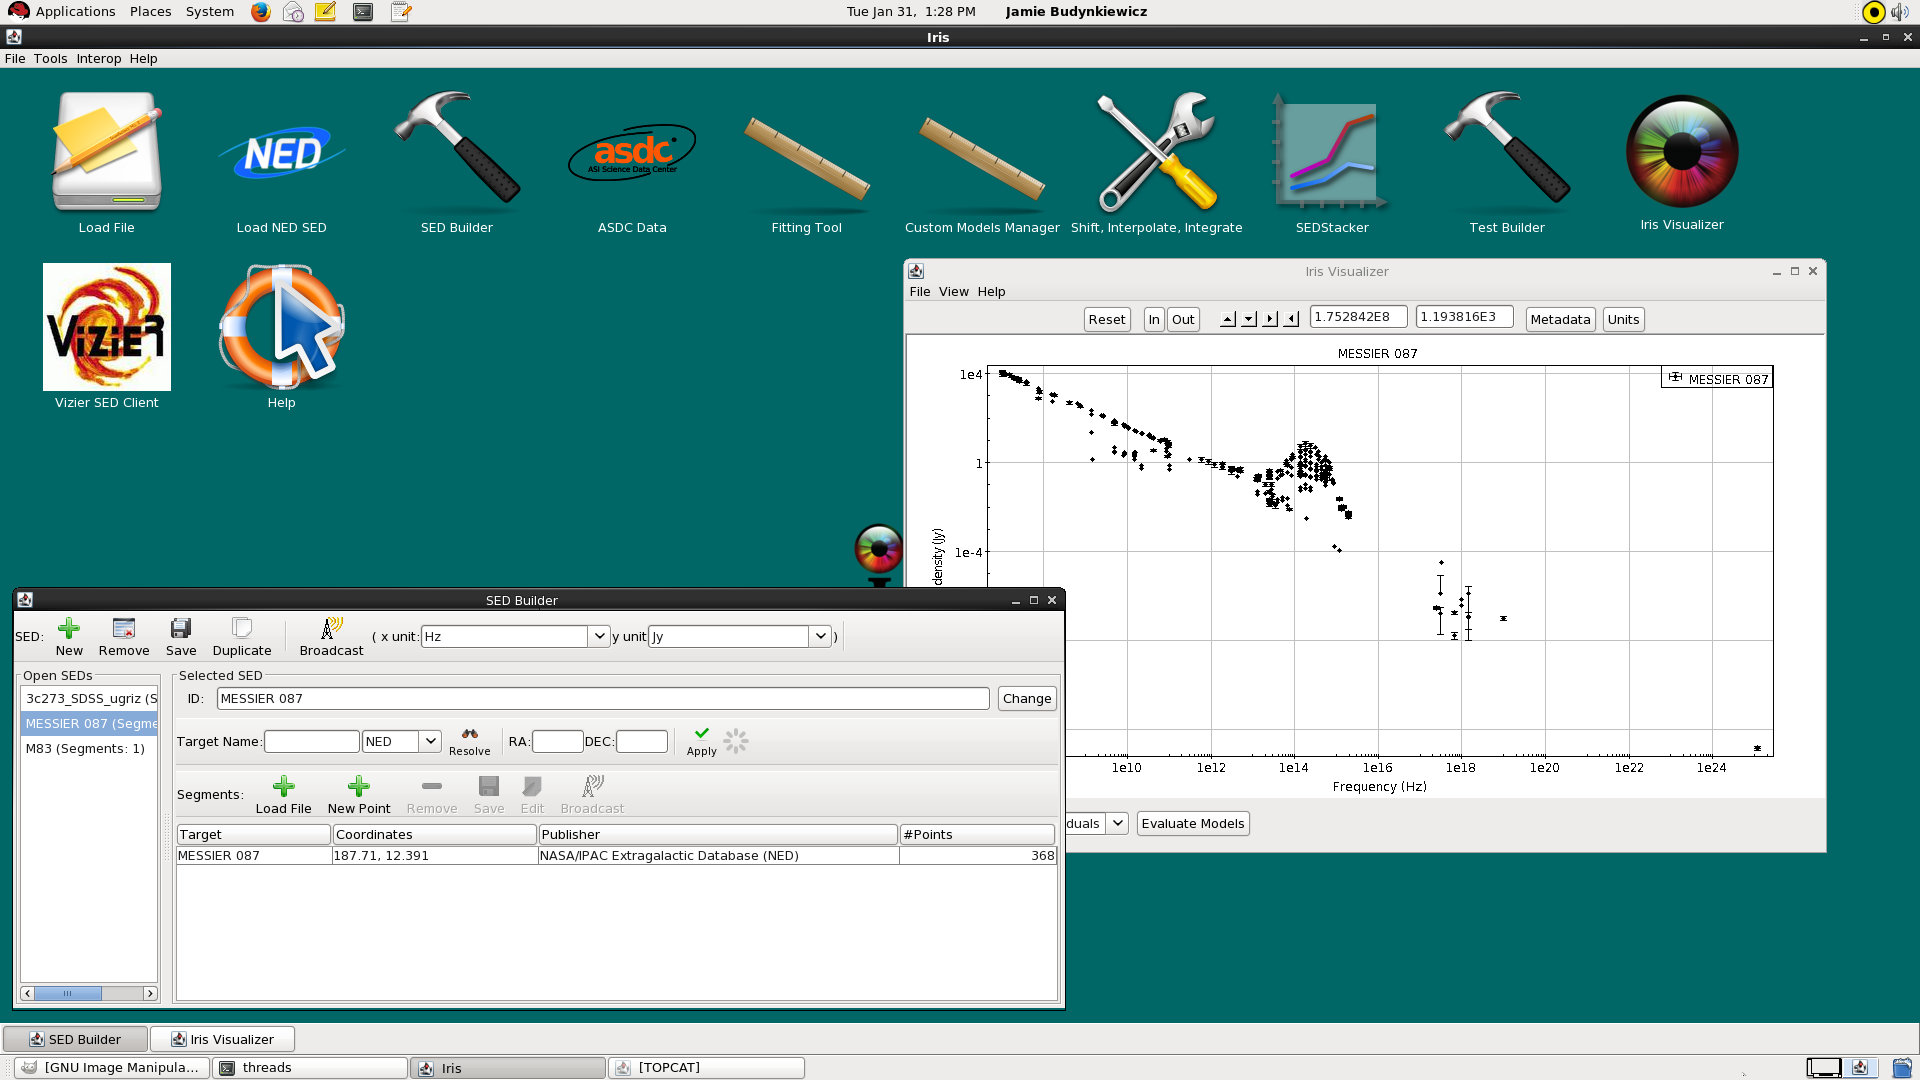Select the MESSIER 087 segment table row
1920x1080 pixels.
pyautogui.click(x=616, y=855)
